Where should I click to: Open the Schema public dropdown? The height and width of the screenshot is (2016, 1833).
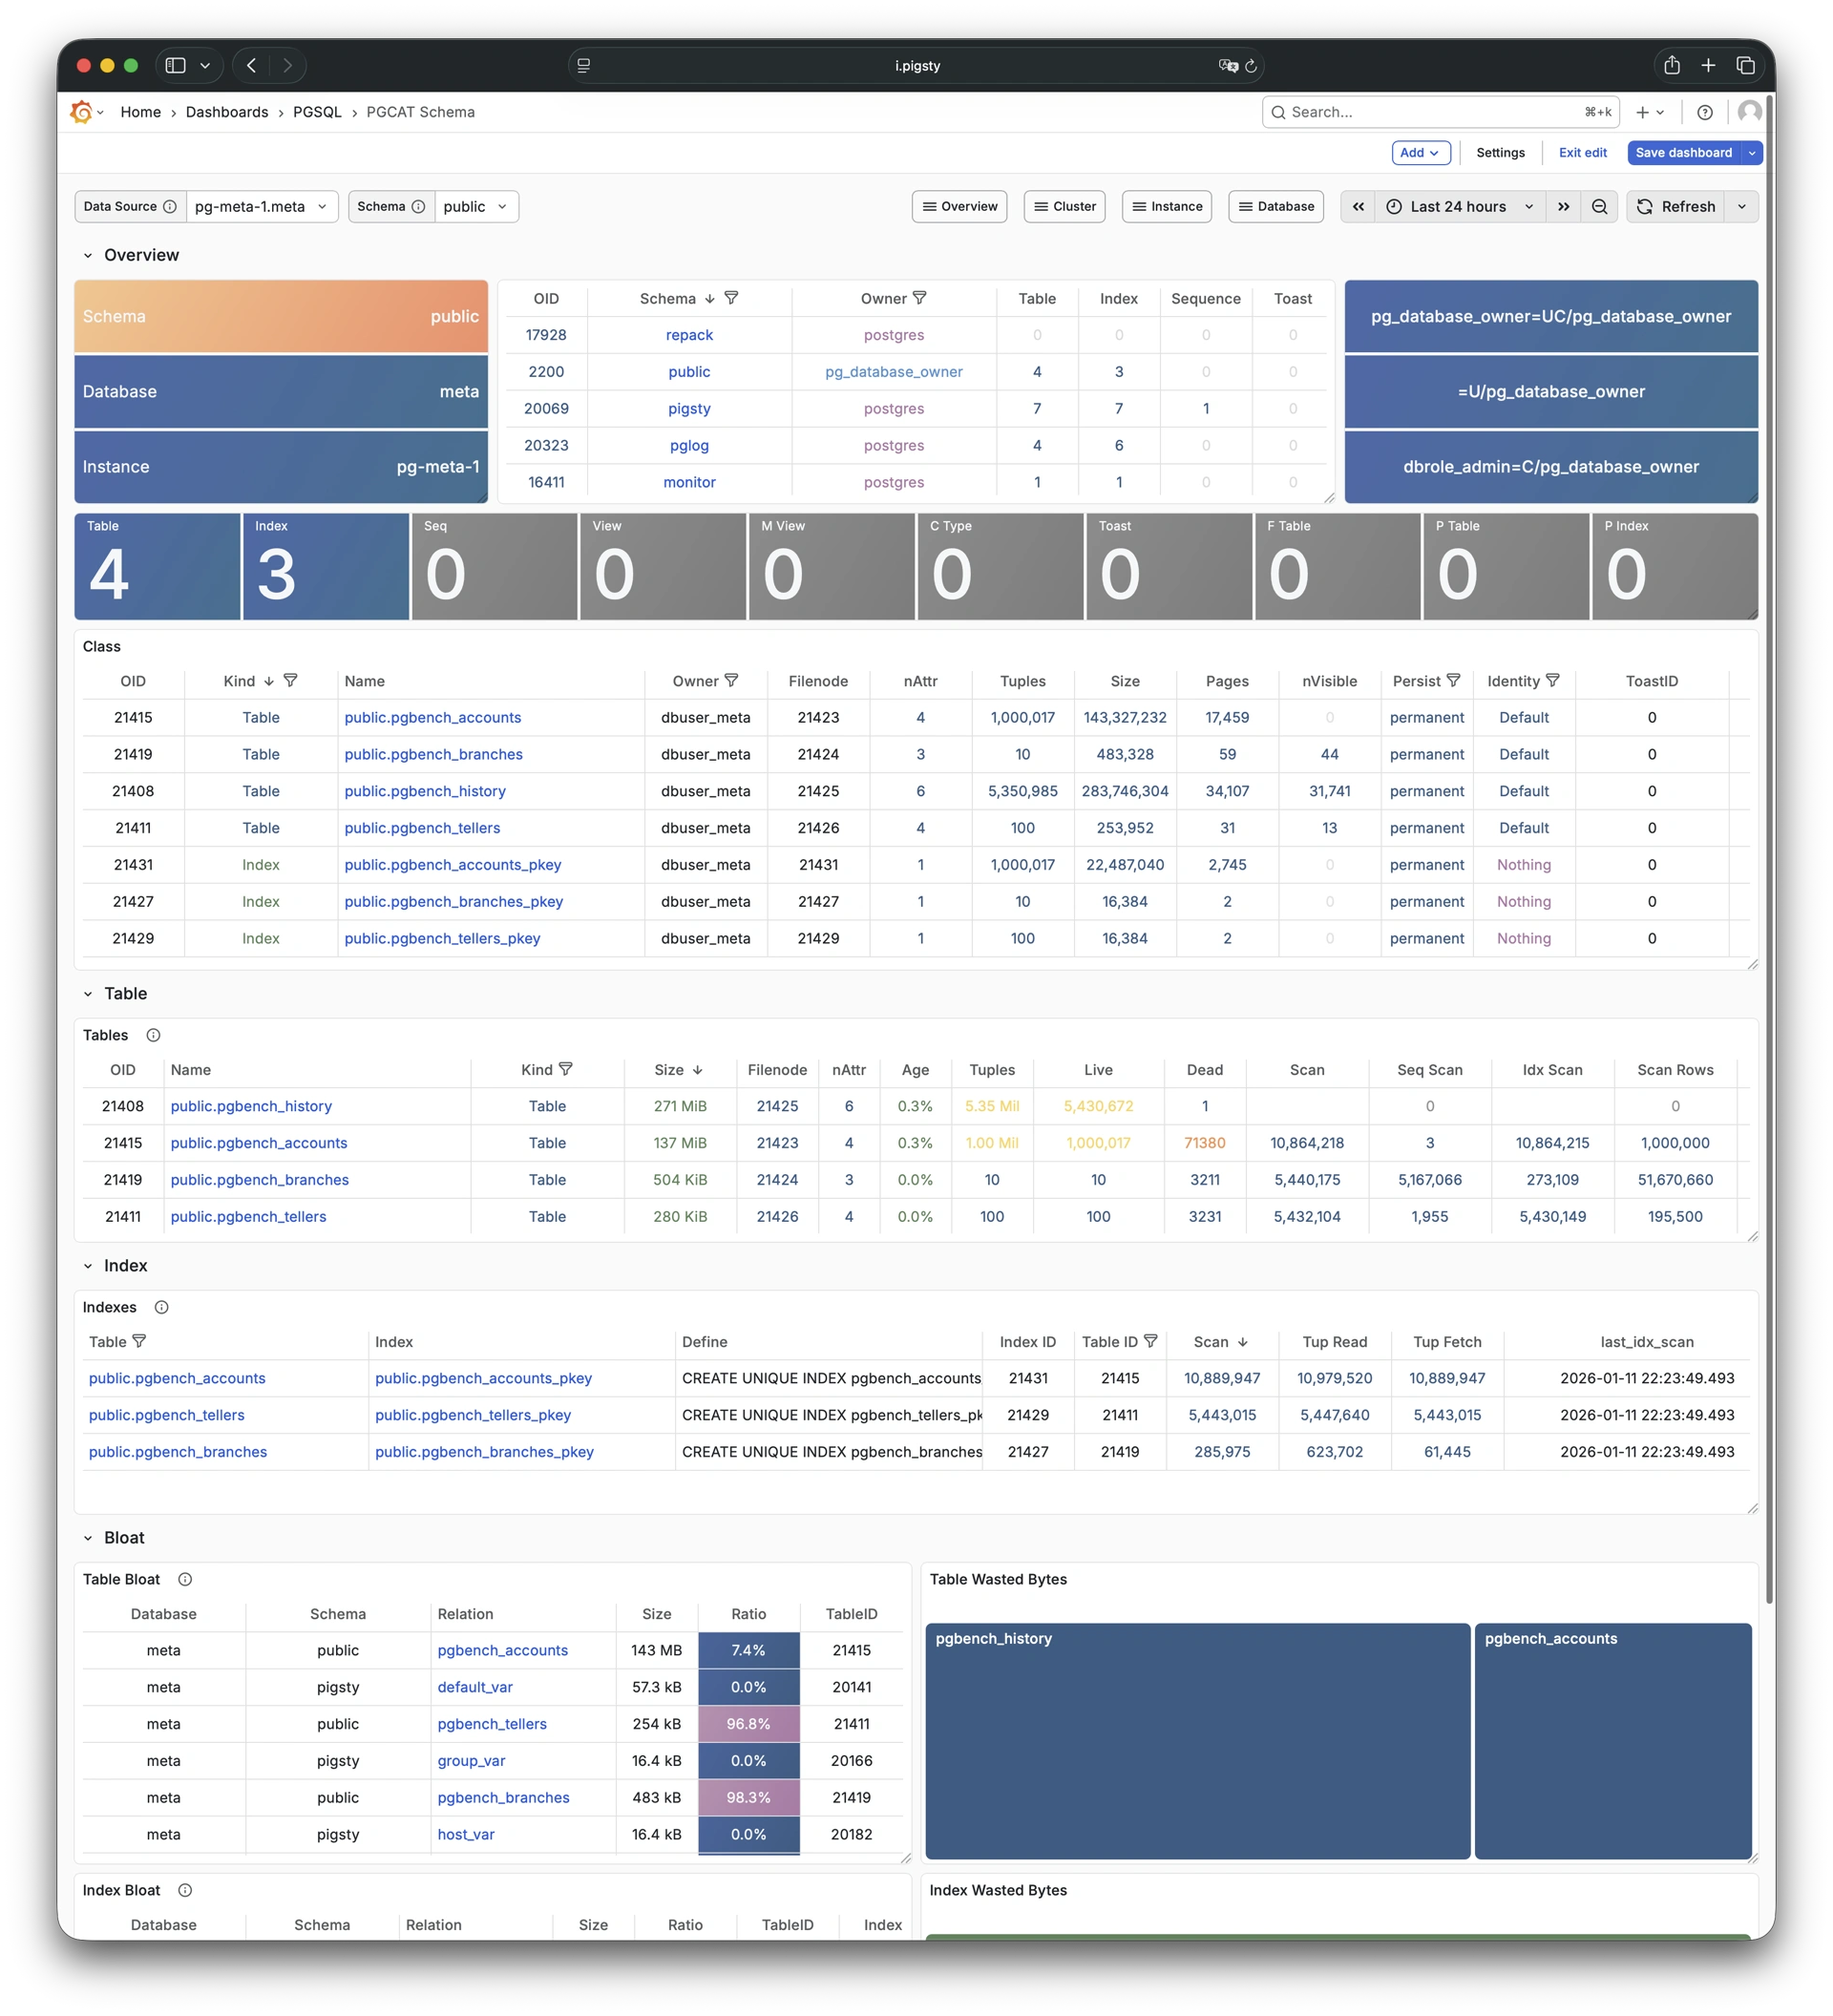tap(476, 207)
